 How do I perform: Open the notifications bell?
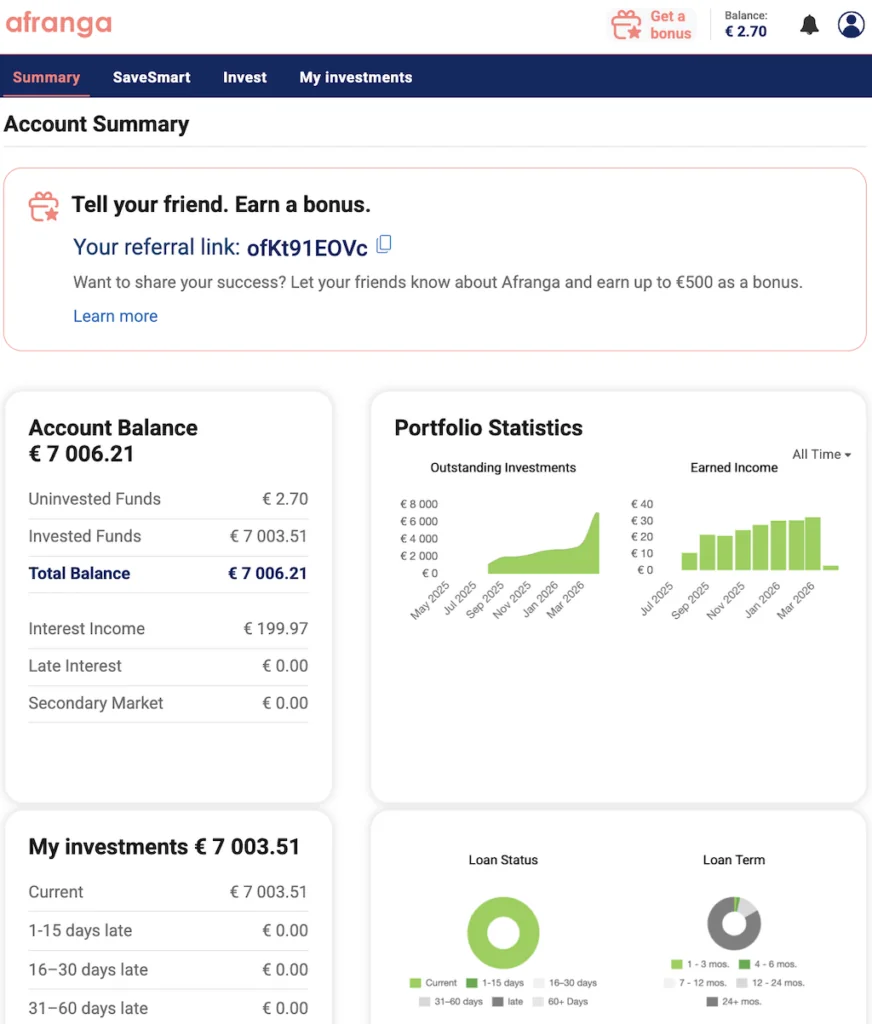[x=809, y=24]
